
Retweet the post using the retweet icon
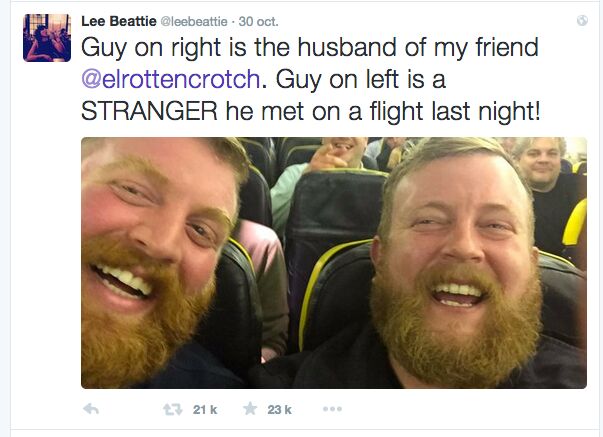173,409
